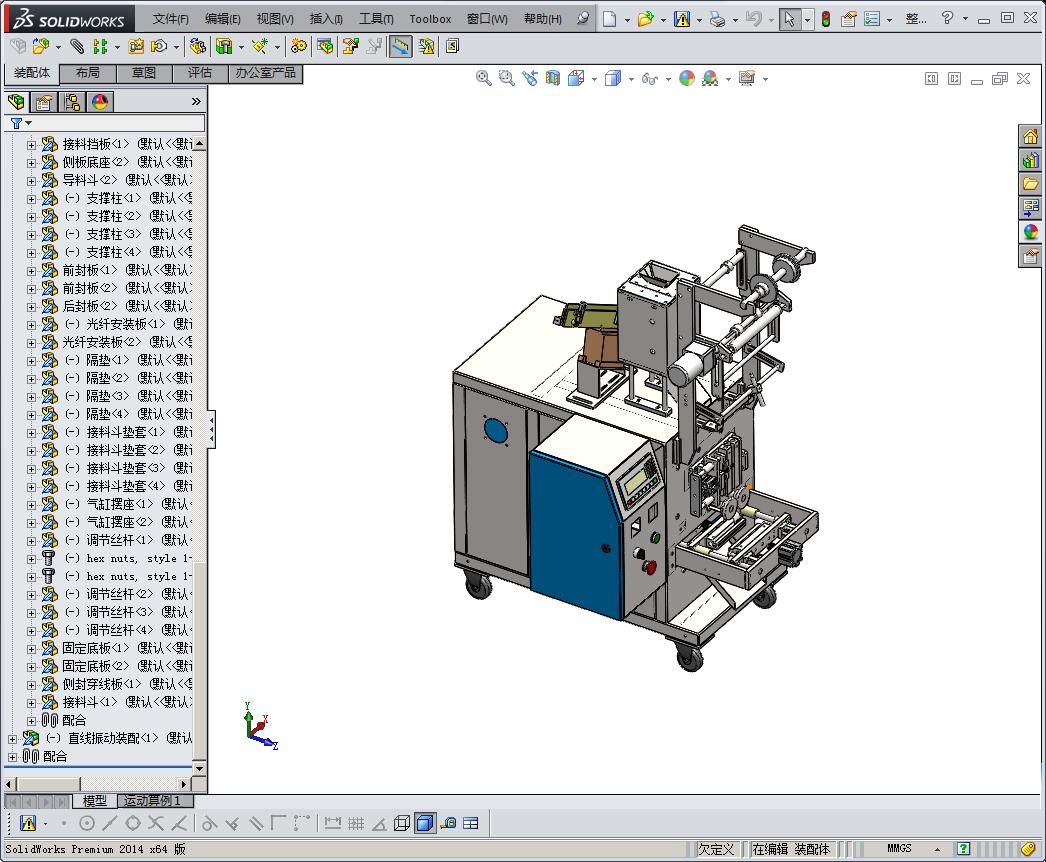Click the Section View icon
The image size is (1046, 862).
pos(553,79)
